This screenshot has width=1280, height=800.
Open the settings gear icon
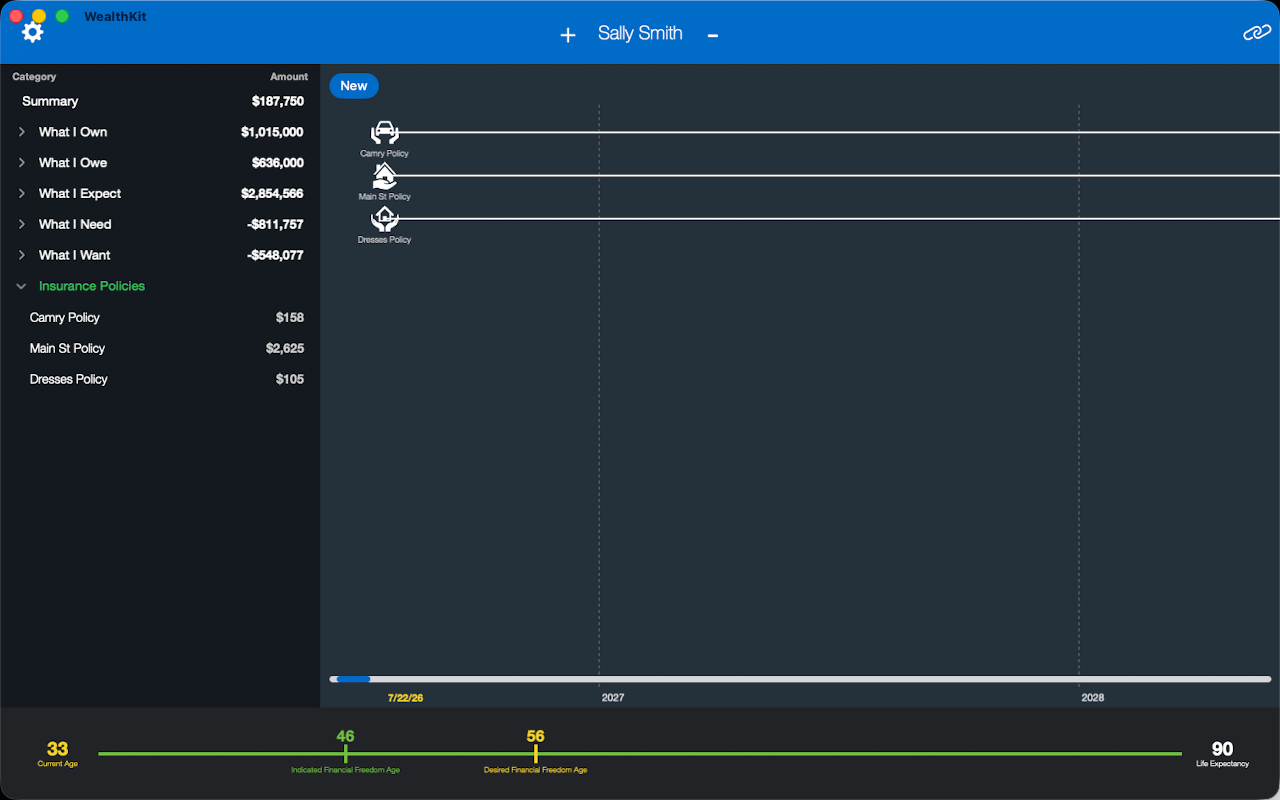(x=33, y=33)
